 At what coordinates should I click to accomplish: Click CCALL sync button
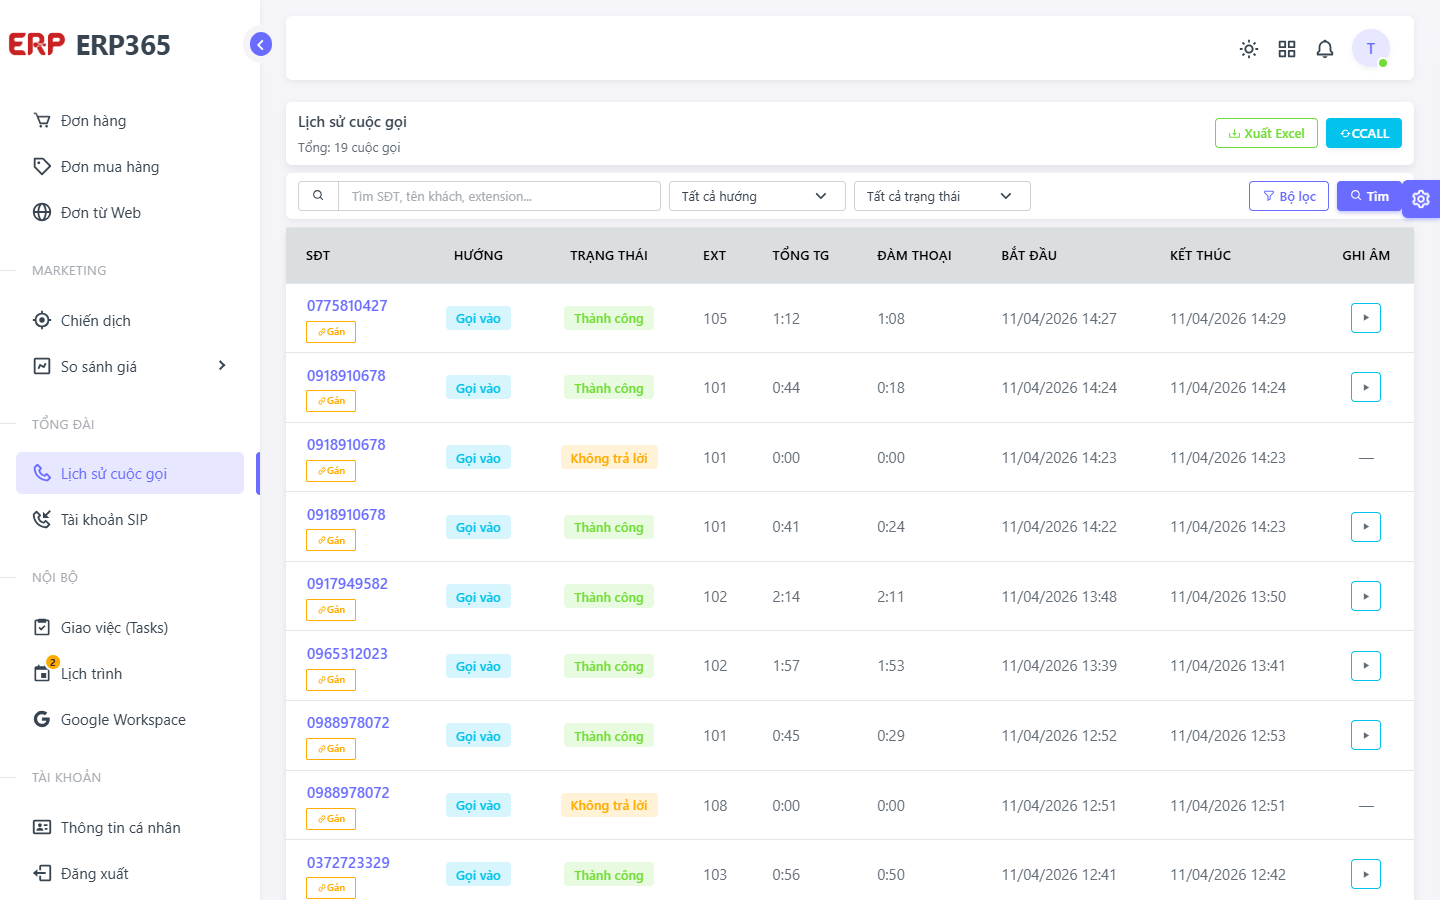coord(1364,133)
